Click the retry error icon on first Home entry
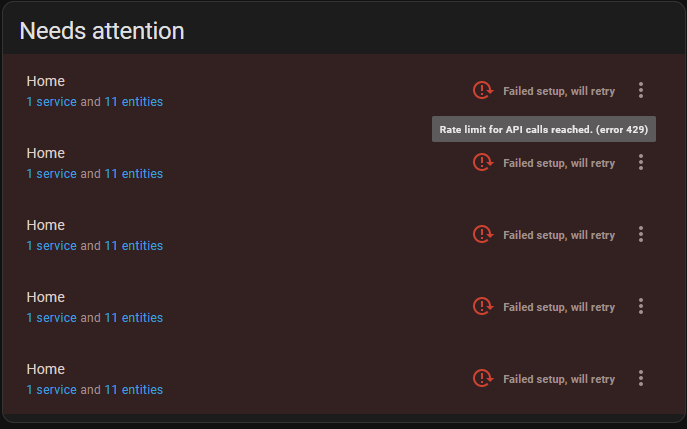 point(483,90)
